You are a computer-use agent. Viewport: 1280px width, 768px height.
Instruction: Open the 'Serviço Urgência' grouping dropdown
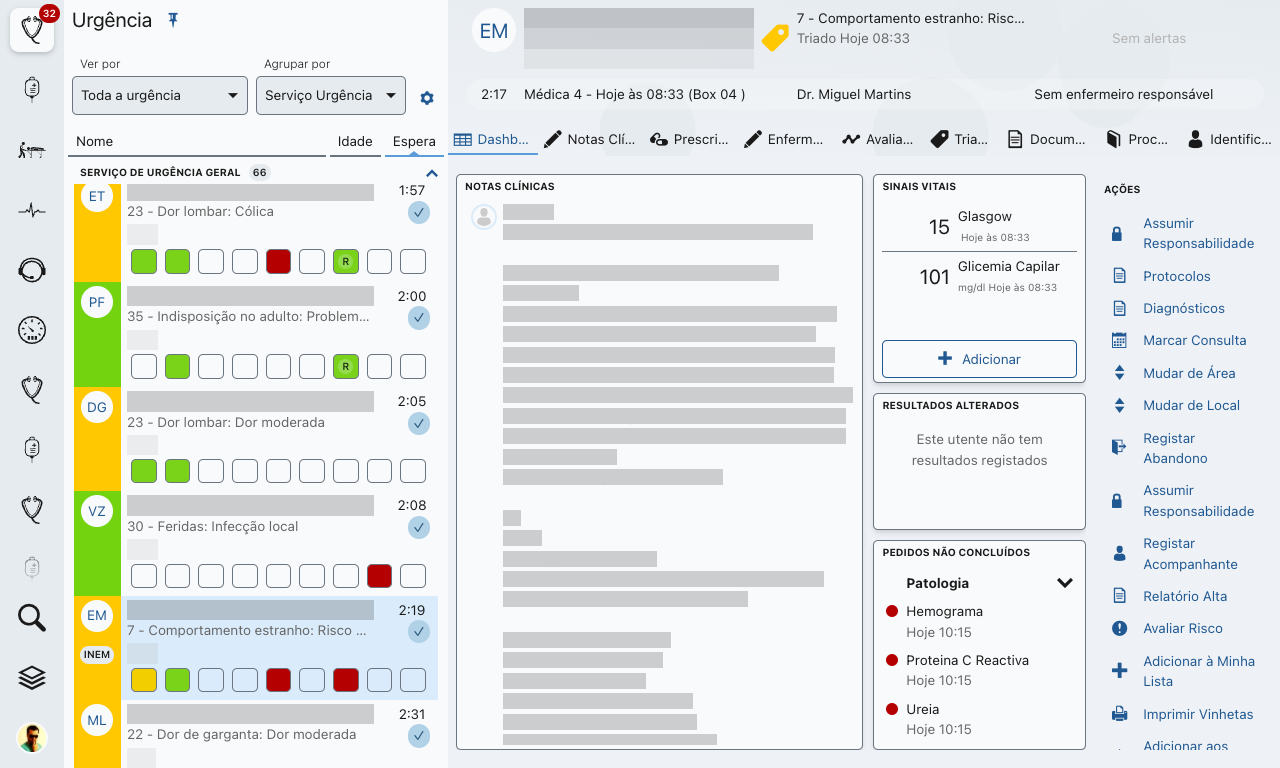click(331, 96)
